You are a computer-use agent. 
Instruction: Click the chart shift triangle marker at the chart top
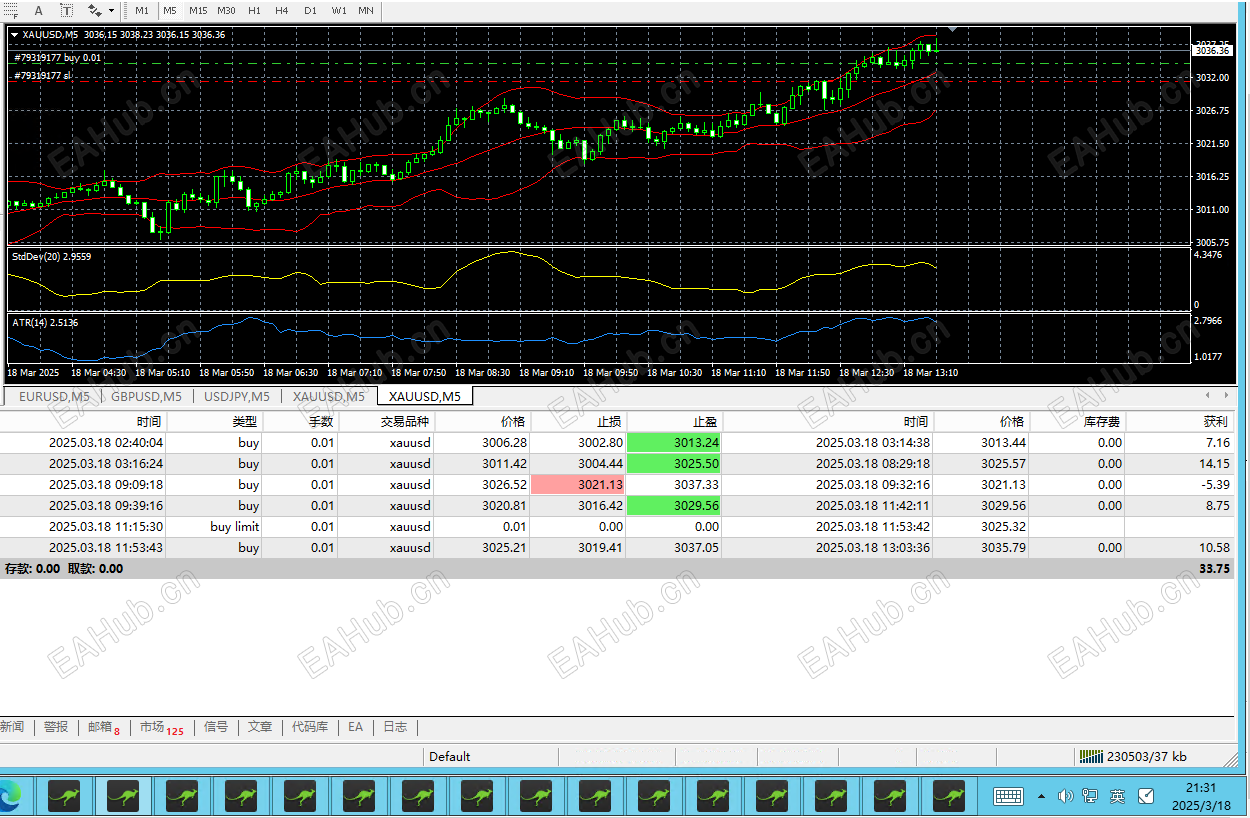tap(952, 30)
